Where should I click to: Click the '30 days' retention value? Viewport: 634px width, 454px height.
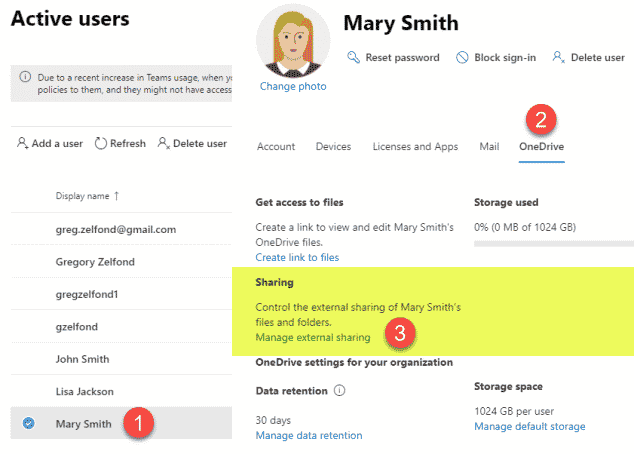click(x=273, y=420)
